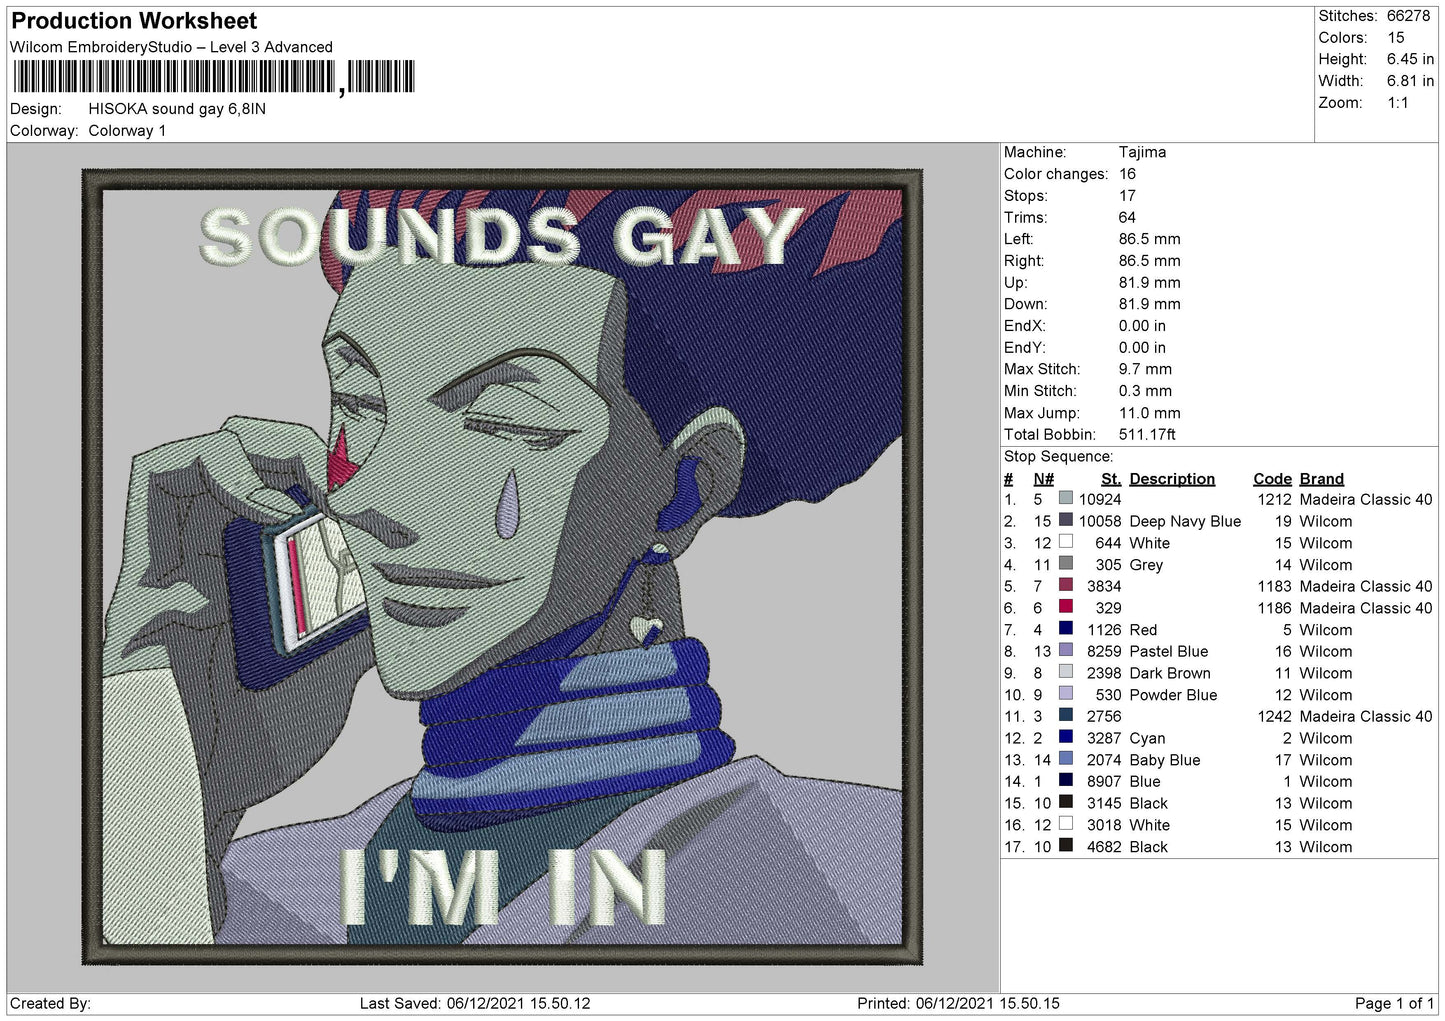Select the 'EndX:' label
This screenshot has width=1445, height=1021.
coord(1025,326)
